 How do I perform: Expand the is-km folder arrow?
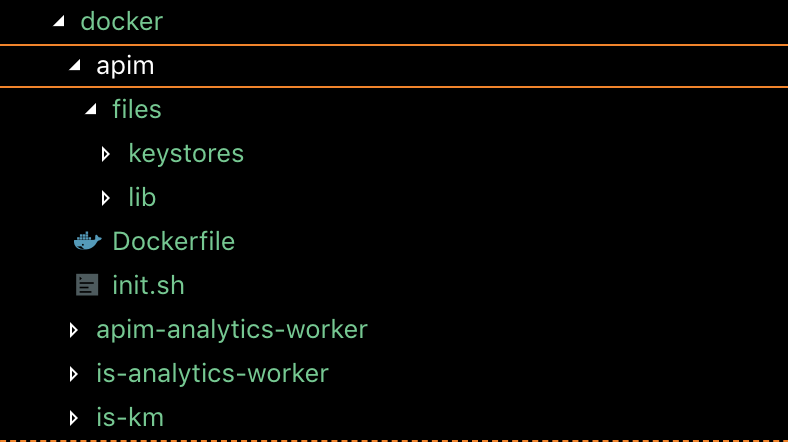(73, 417)
